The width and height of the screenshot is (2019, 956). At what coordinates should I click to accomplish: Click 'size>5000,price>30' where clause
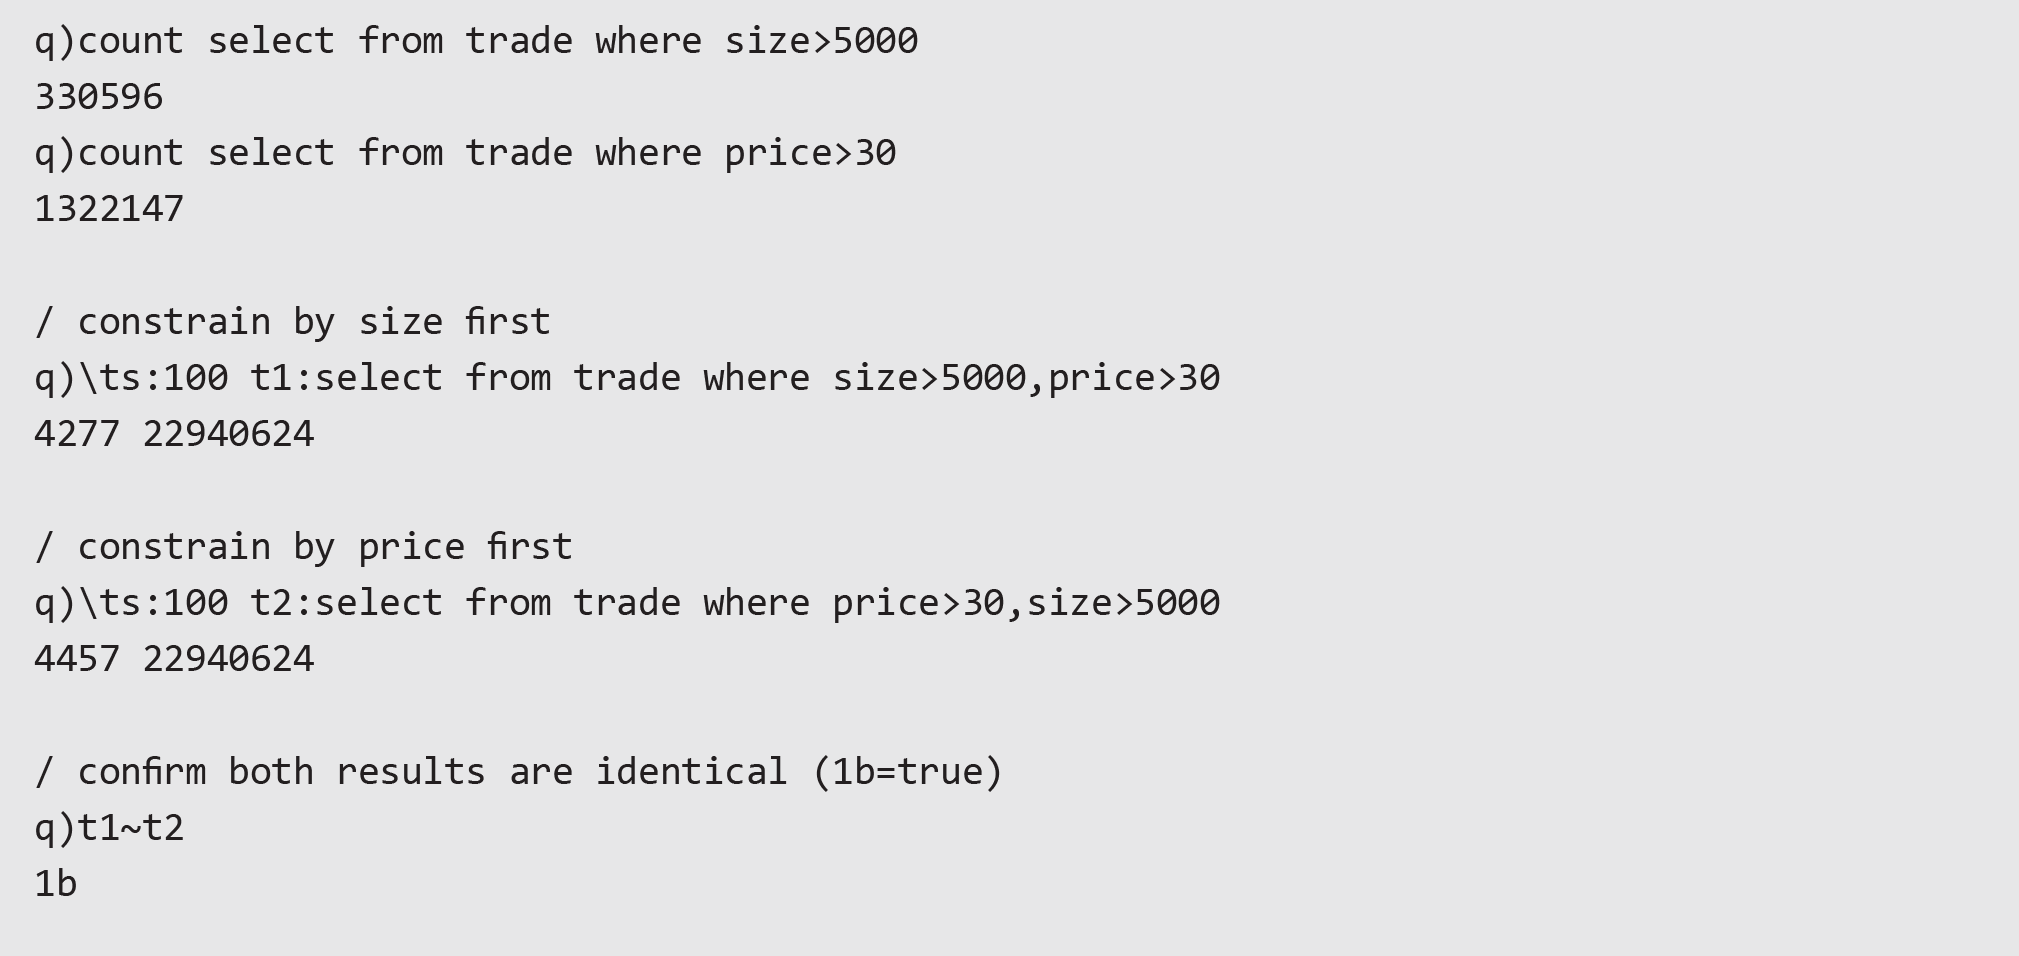1027,378
